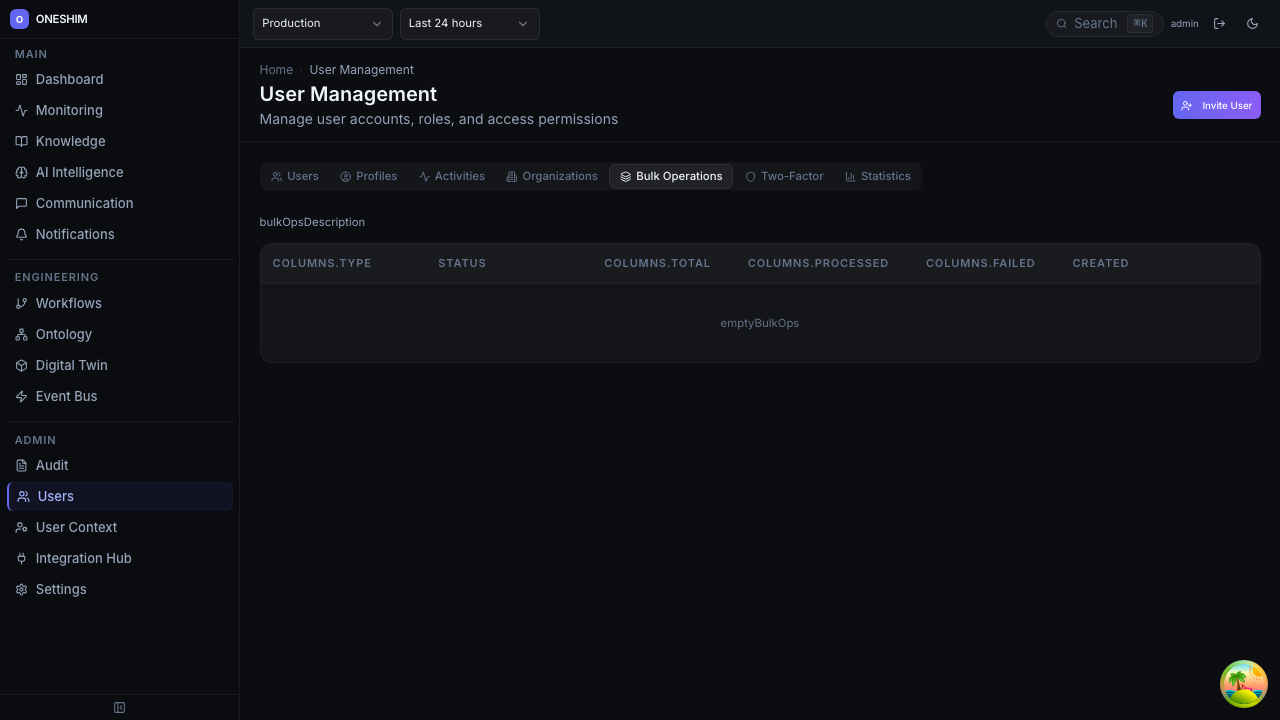Viewport: 1280px width, 720px height.
Task: Toggle dark mode moon icon
Action: [1252, 23]
